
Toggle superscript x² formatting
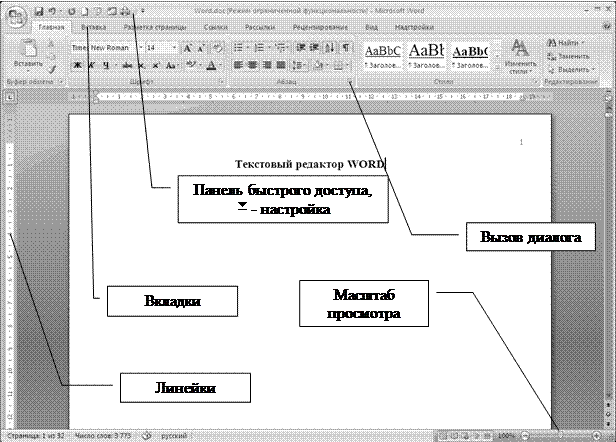click(x=156, y=65)
